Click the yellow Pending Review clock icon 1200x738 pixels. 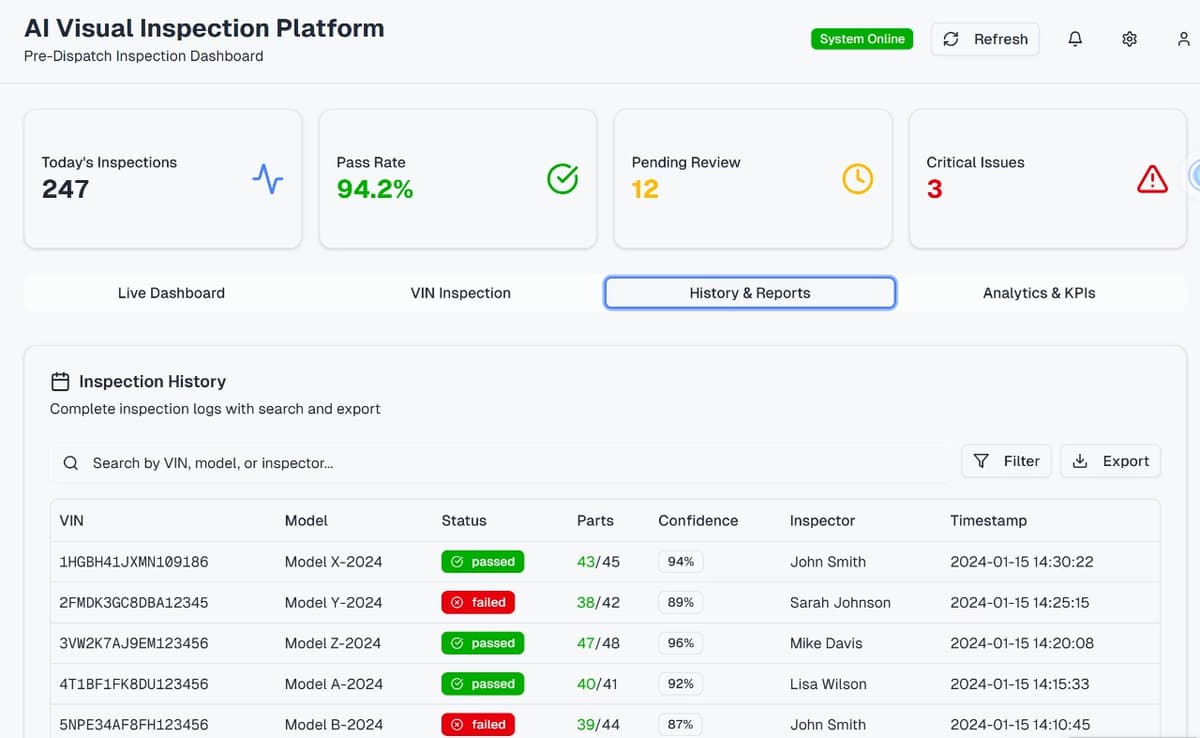pyautogui.click(x=857, y=179)
